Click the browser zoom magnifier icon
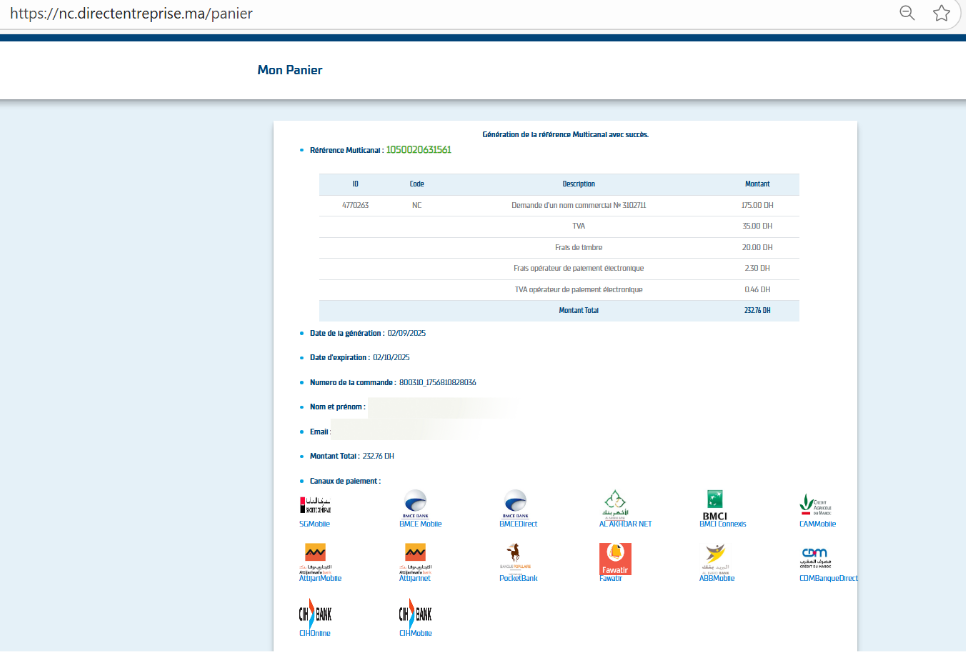Screen dimensions: 966x655 point(907,13)
